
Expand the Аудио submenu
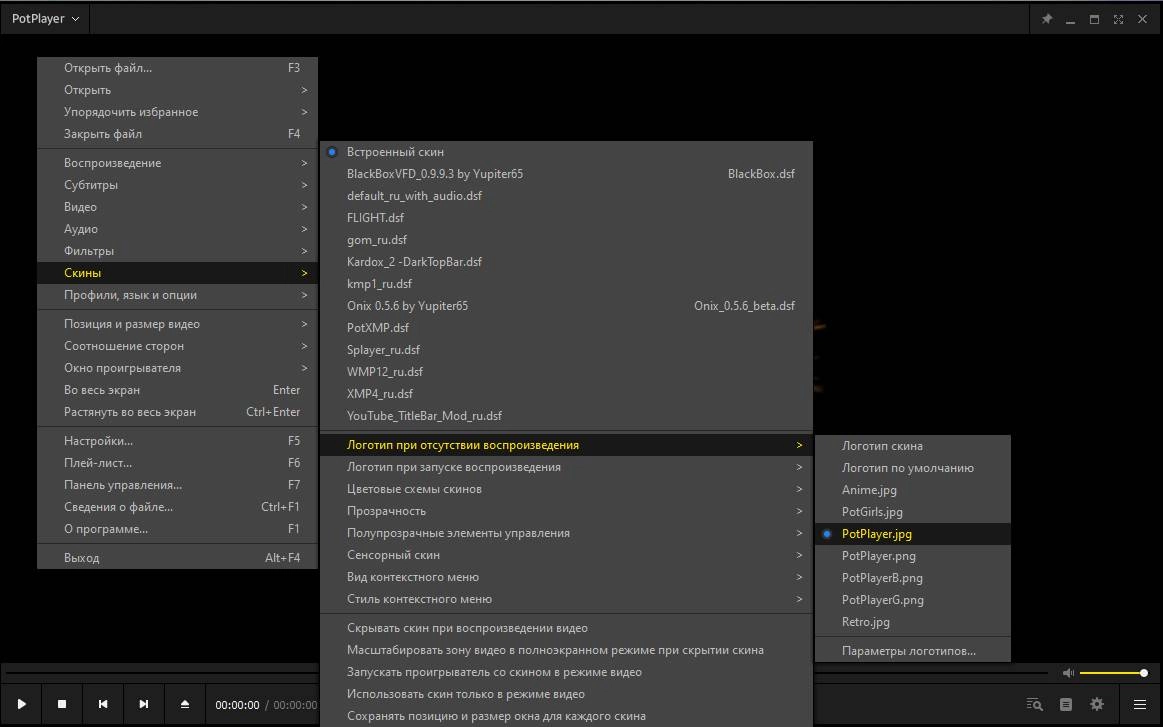177,228
